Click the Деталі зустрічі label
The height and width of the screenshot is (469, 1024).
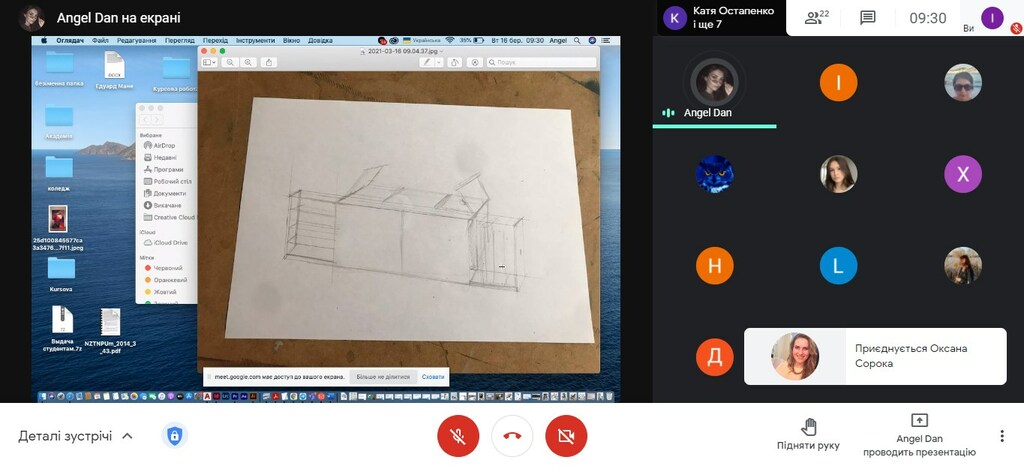[x=65, y=436]
